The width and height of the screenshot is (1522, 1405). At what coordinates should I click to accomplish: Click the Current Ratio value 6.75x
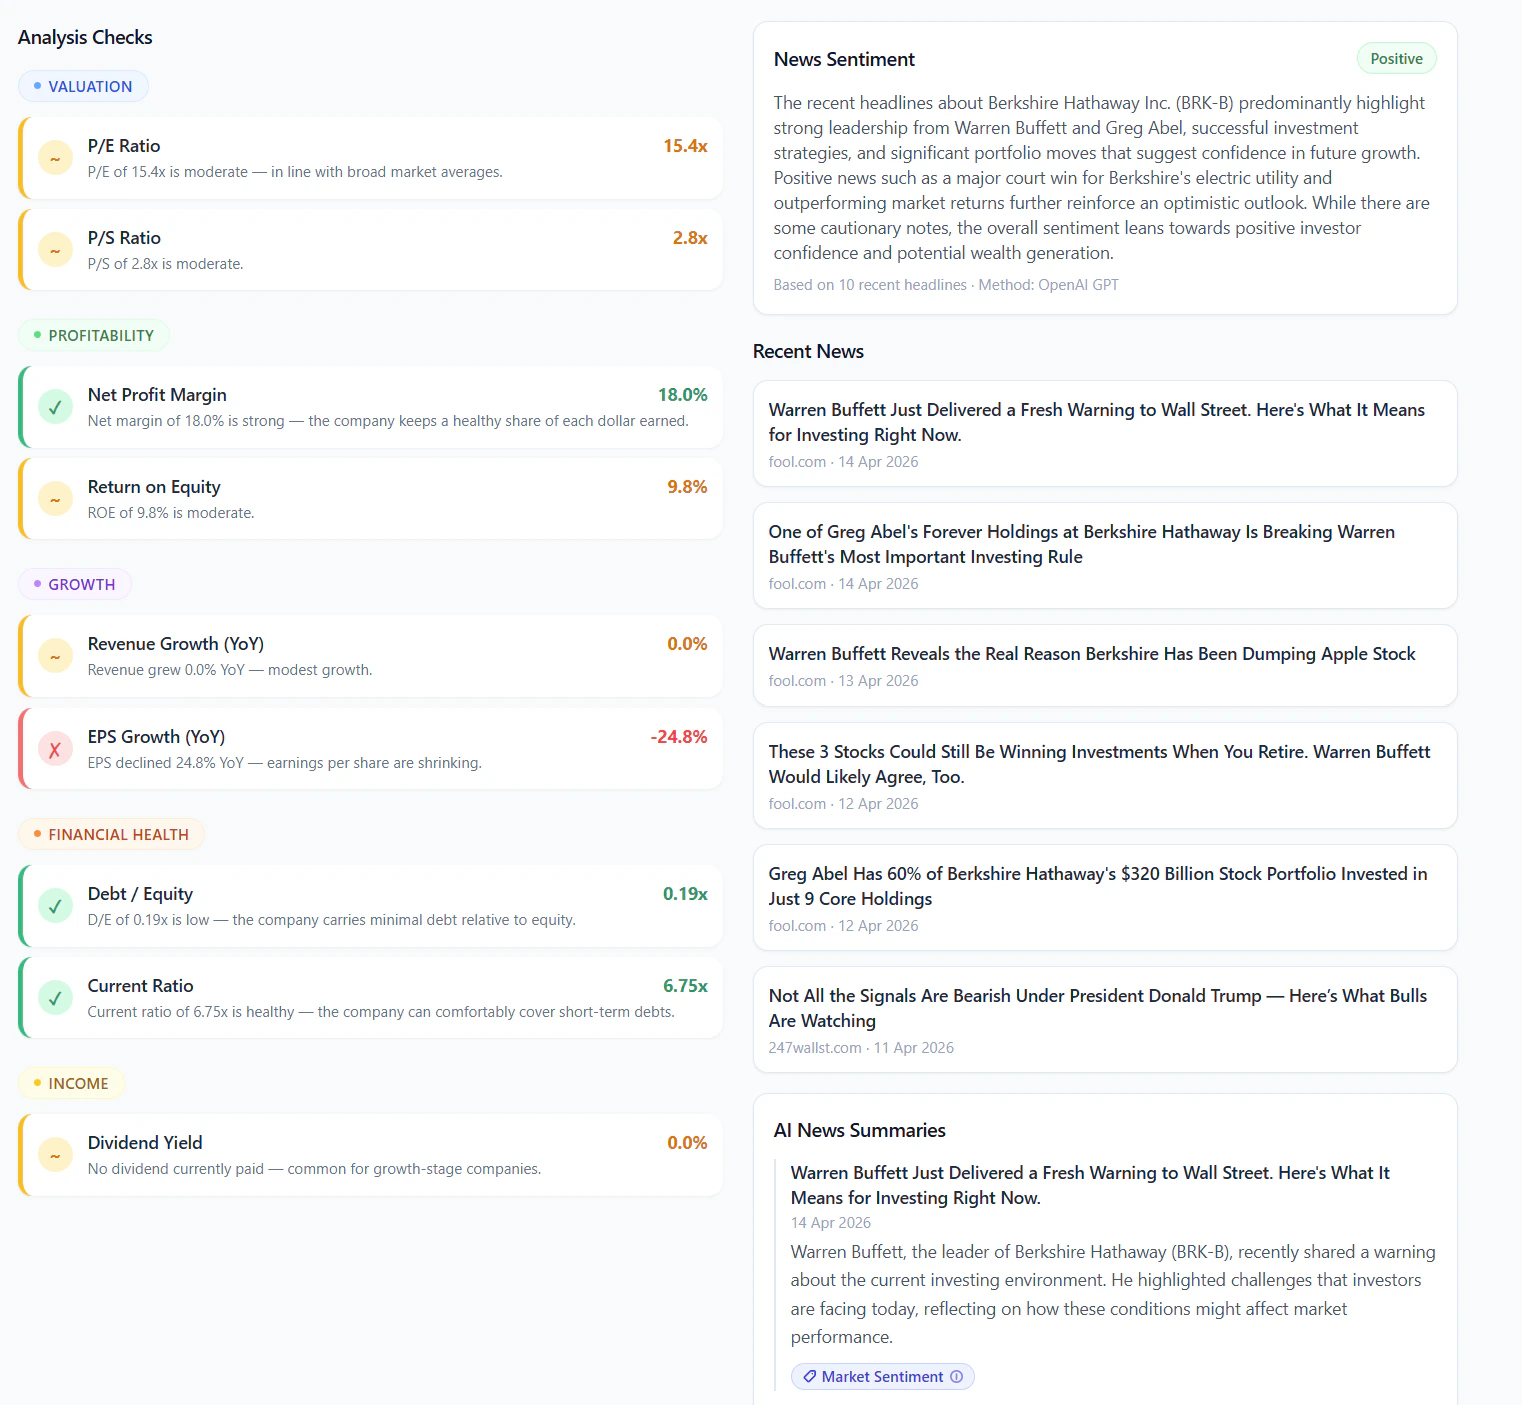coord(685,986)
